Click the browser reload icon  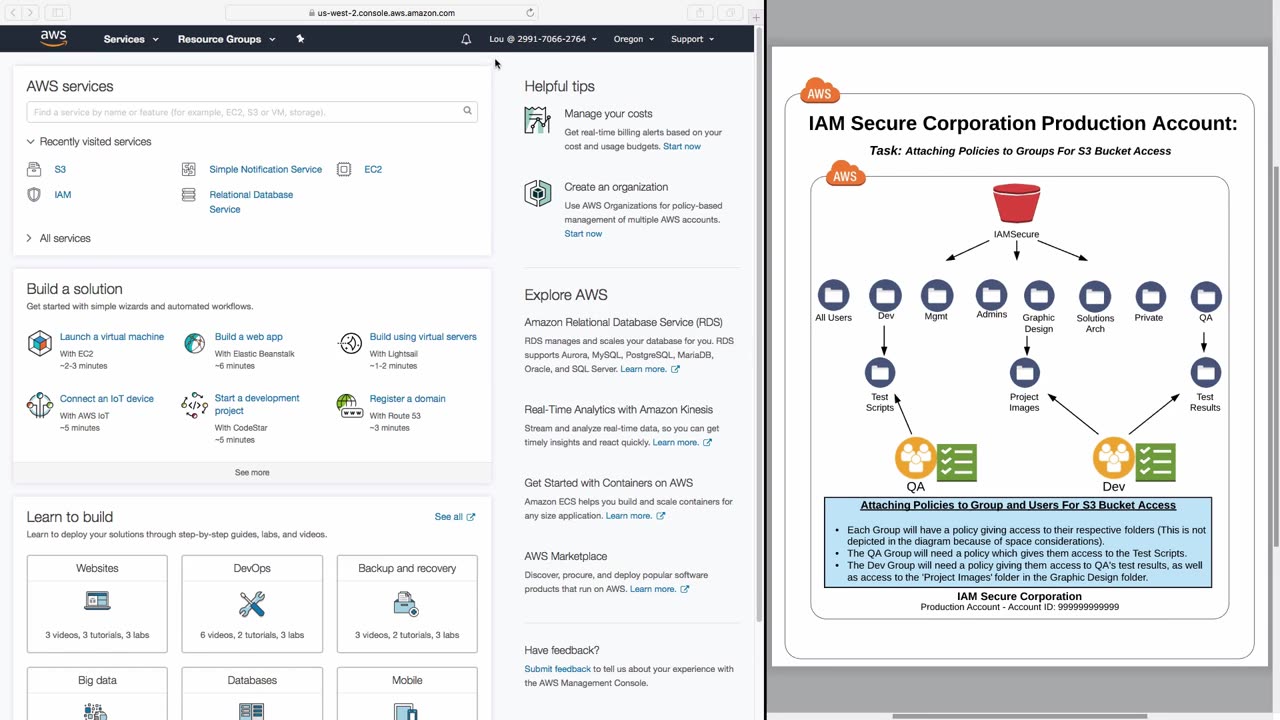[x=530, y=13]
